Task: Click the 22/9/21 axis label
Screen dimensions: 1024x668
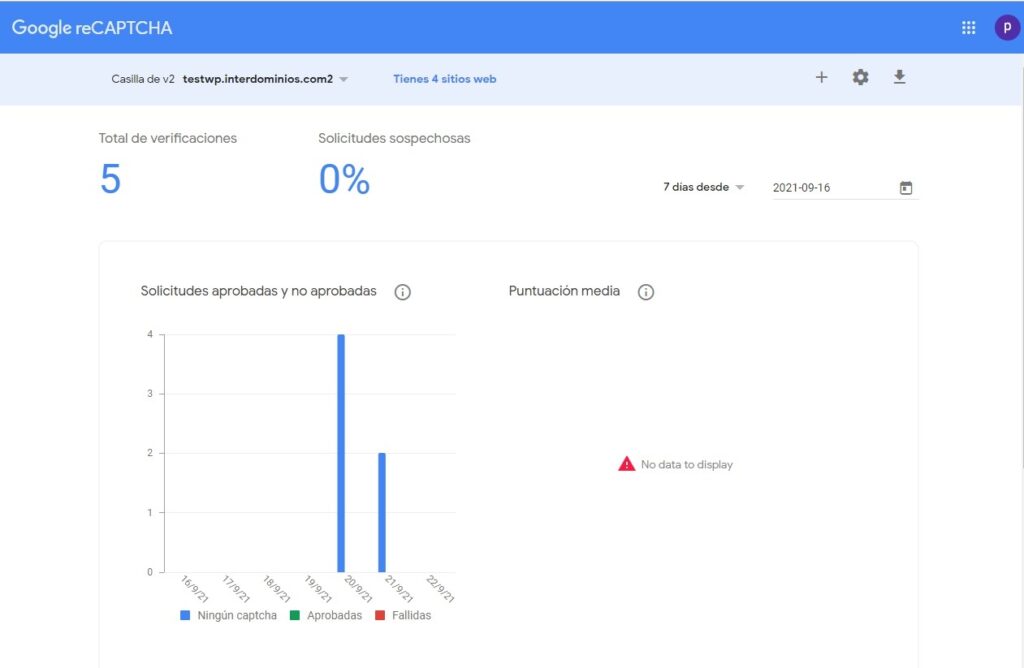Action: (440, 588)
